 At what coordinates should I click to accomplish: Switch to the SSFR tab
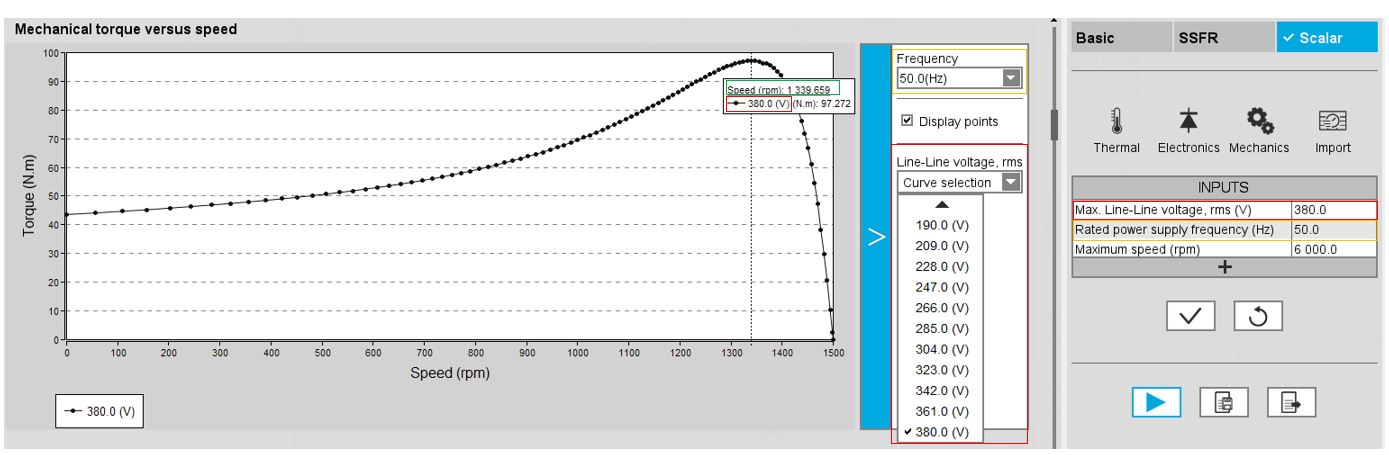click(1197, 38)
